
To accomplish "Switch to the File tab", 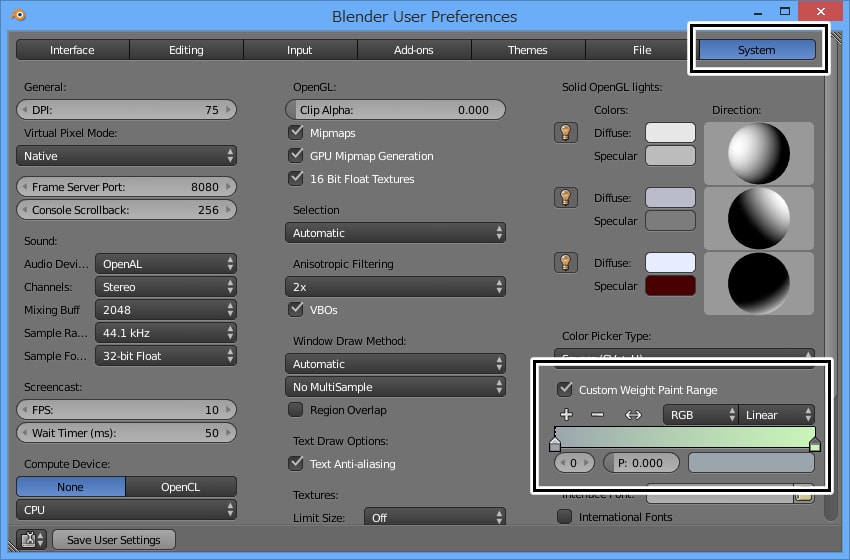I will [x=642, y=50].
